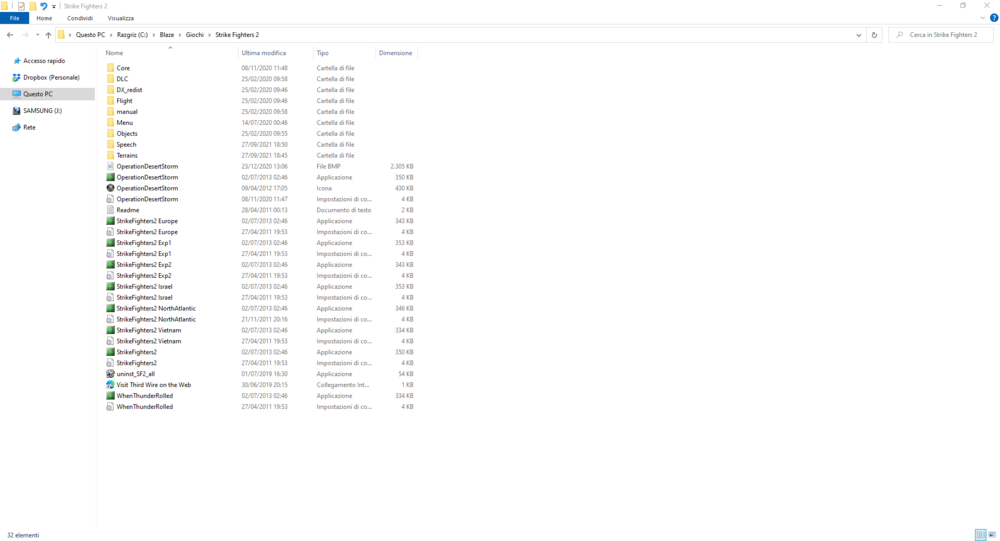Select the OperationDesertStorm BMP file icon
This screenshot has height=541, width=1000.
coord(110,167)
